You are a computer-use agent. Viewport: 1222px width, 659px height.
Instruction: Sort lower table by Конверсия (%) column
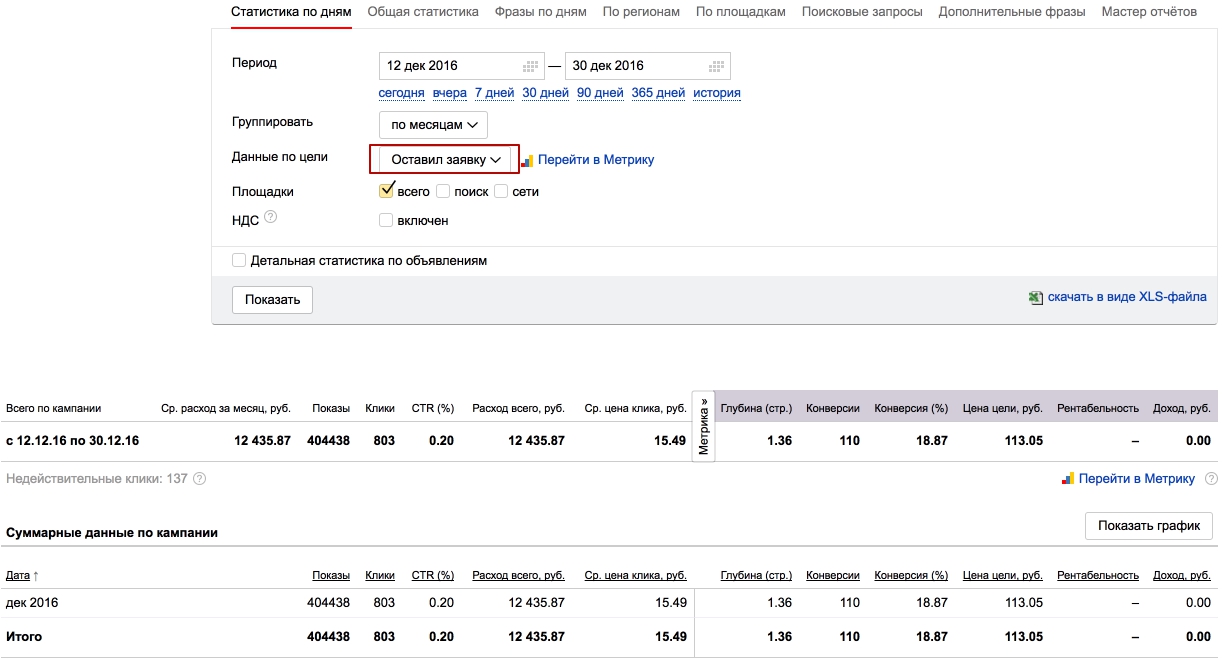coord(911,575)
